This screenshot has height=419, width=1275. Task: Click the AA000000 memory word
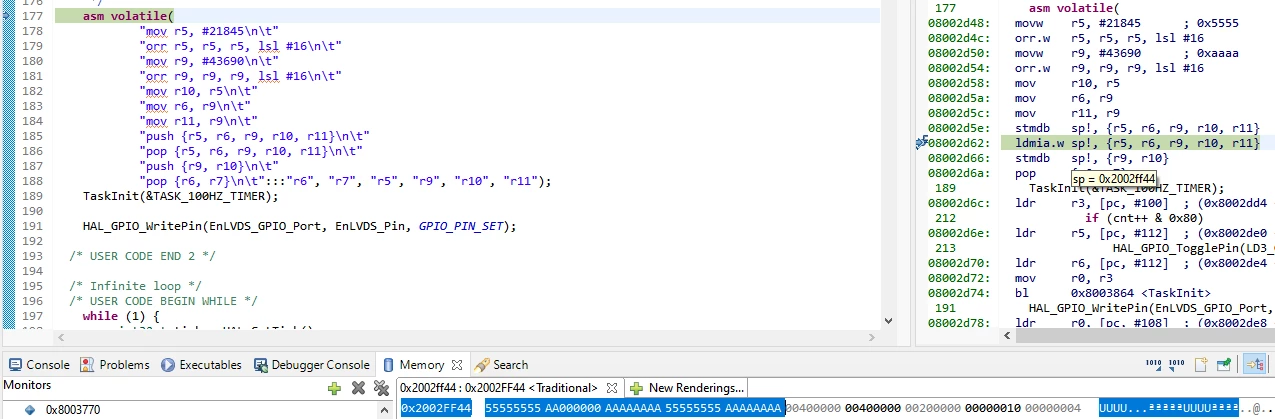coord(572,408)
